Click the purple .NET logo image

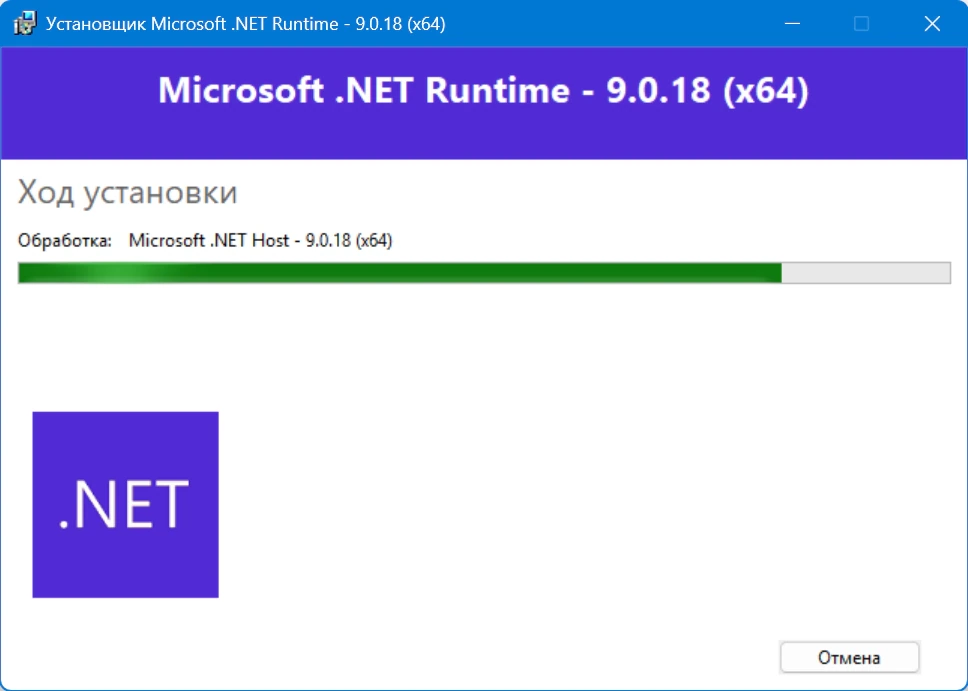[125, 505]
